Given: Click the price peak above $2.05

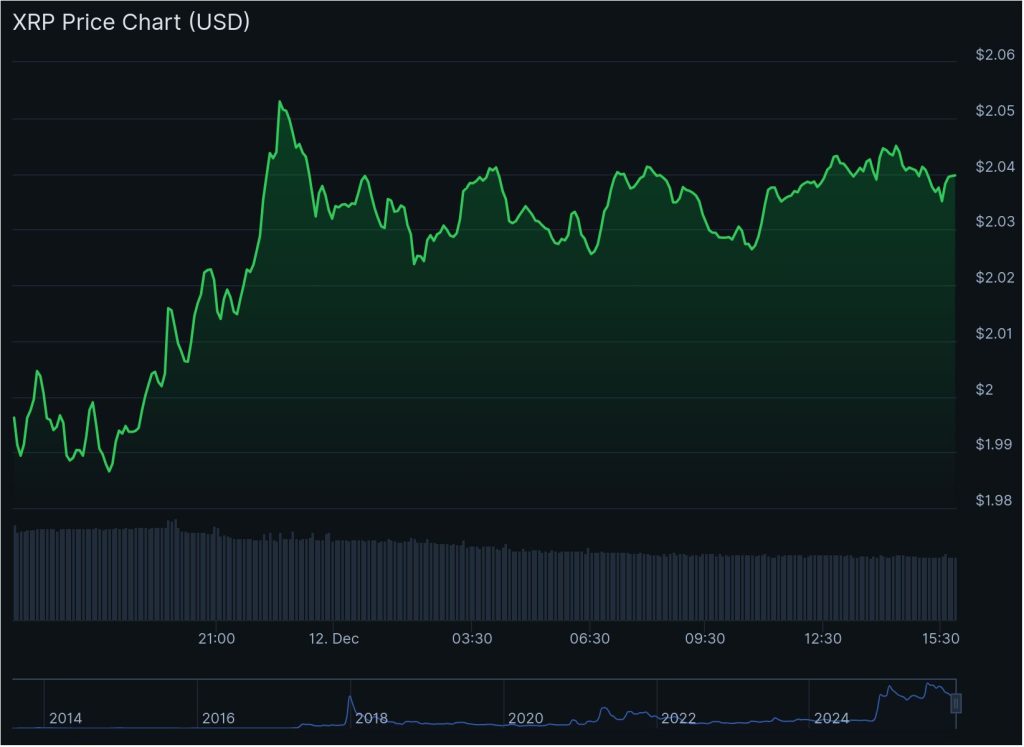Looking at the screenshot, I should 280,102.
